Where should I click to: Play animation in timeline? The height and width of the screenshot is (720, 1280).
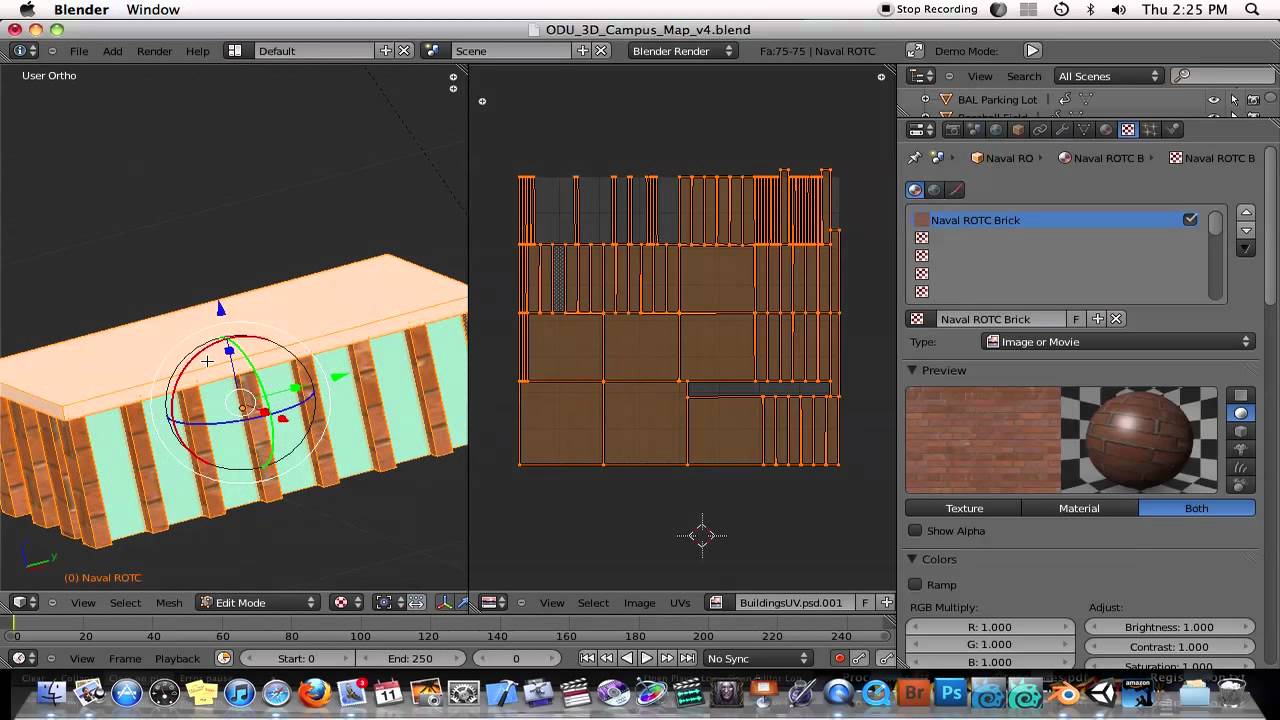(646, 658)
